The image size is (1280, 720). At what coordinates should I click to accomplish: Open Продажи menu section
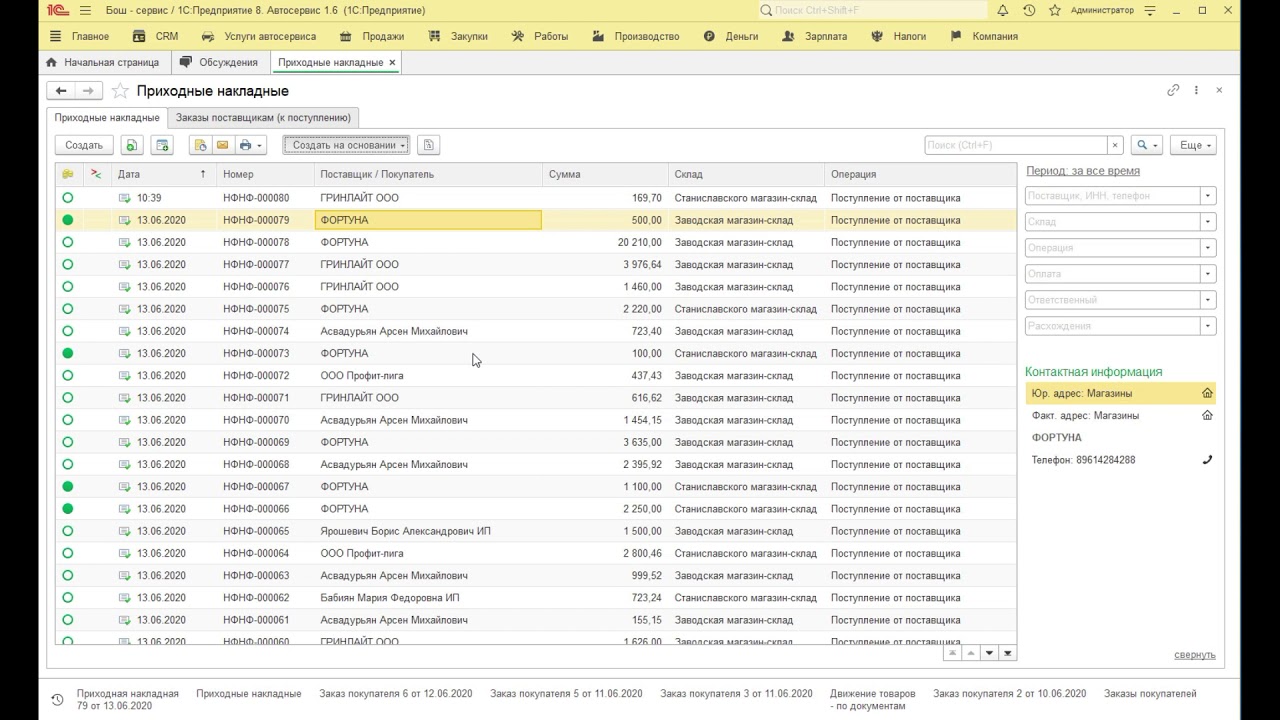[372, 36]
